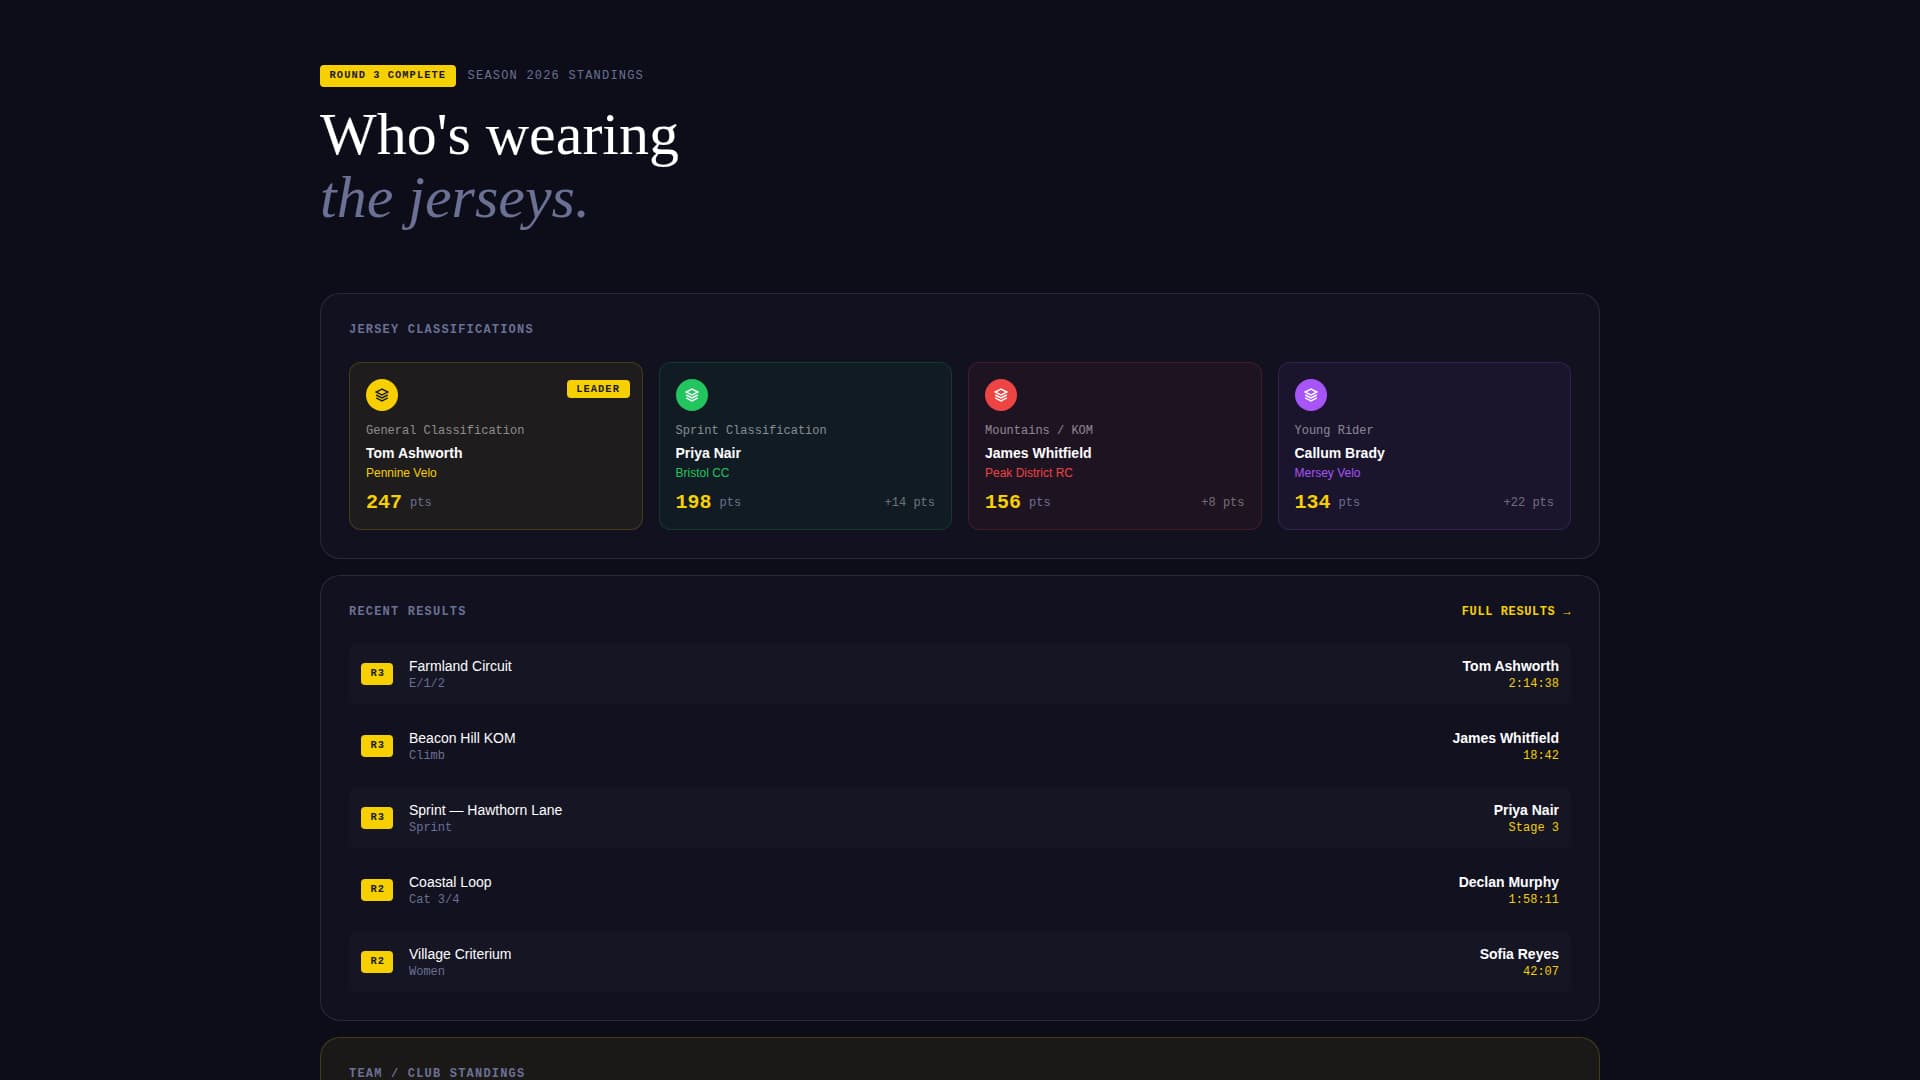Click winner Priya Nair in Hawthorn Lane row
This screenshot has height=1080, width=1920.
1526,810
